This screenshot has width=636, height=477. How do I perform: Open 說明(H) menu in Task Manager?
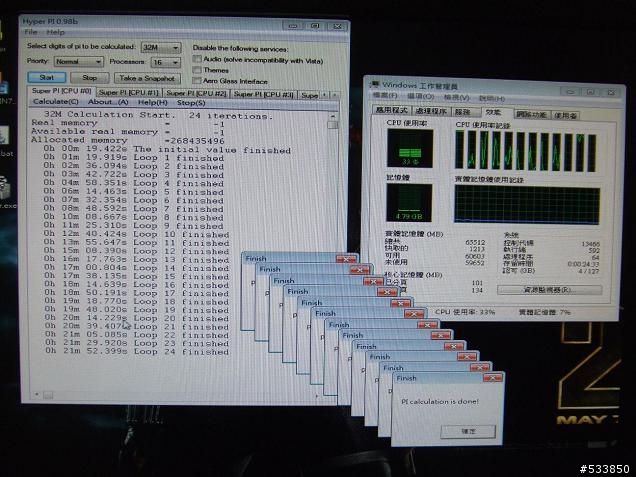(492, 98)
